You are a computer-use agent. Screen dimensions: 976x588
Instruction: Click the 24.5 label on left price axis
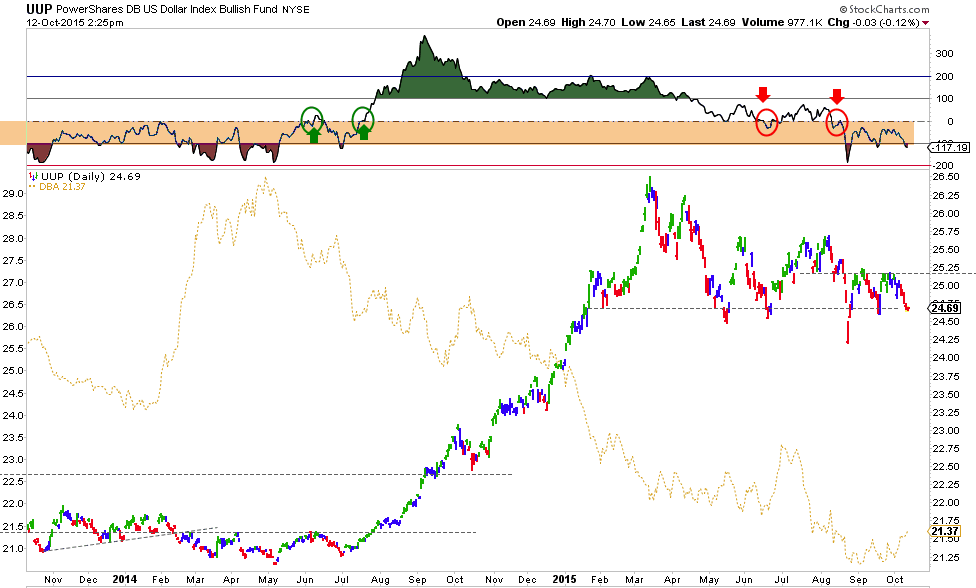(x=12, y=393)
